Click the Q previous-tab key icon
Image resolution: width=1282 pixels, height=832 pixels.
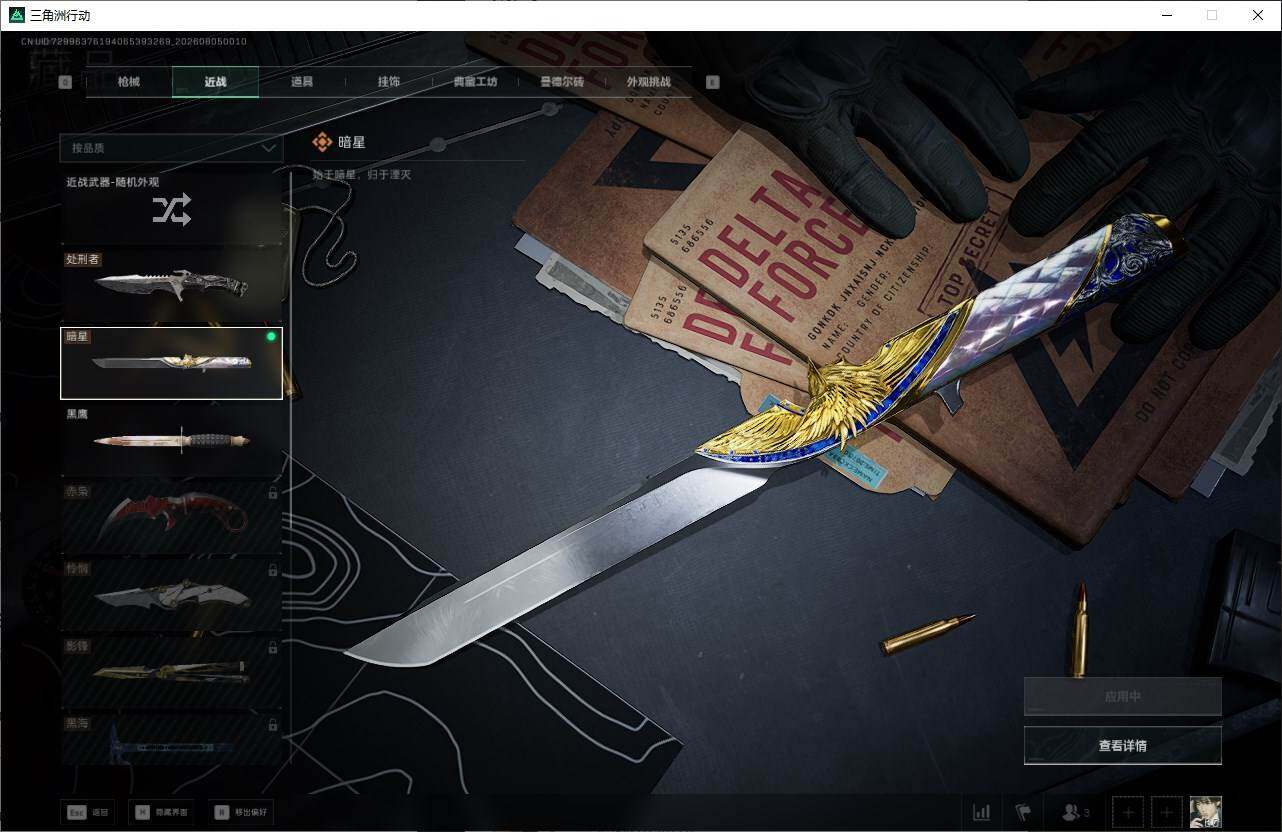[65, 83]
